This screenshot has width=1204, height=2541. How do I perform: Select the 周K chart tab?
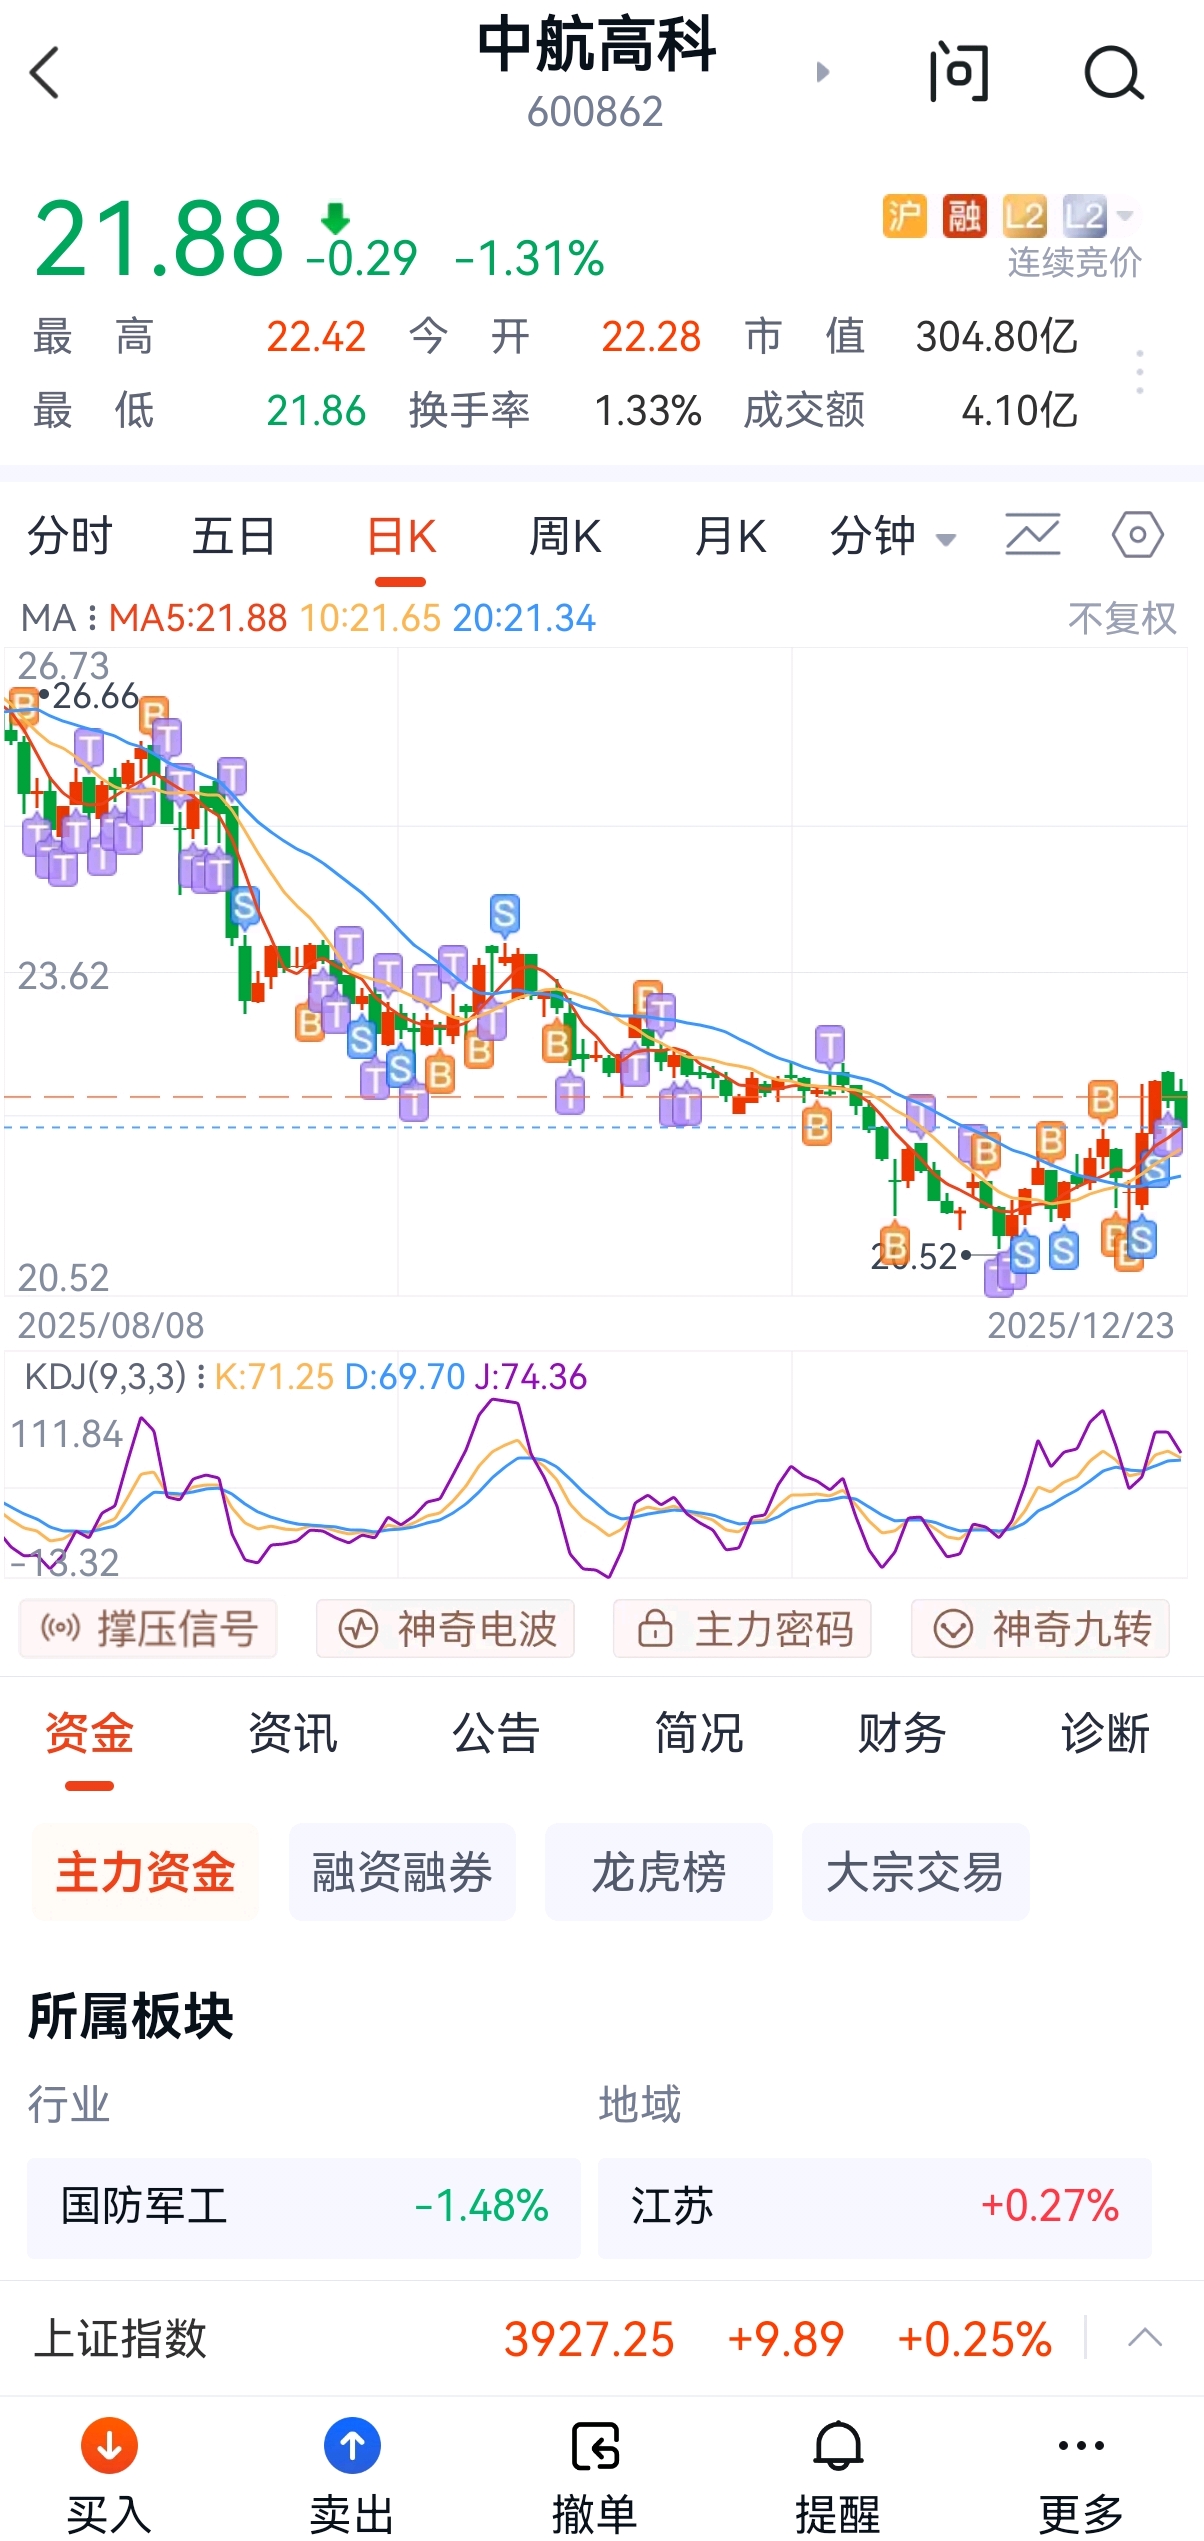565,537
